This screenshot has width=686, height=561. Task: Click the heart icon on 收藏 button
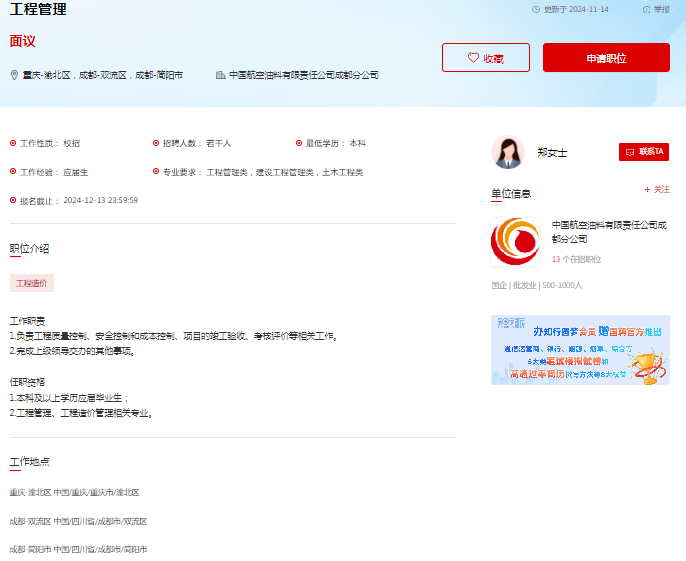[474, 58]
